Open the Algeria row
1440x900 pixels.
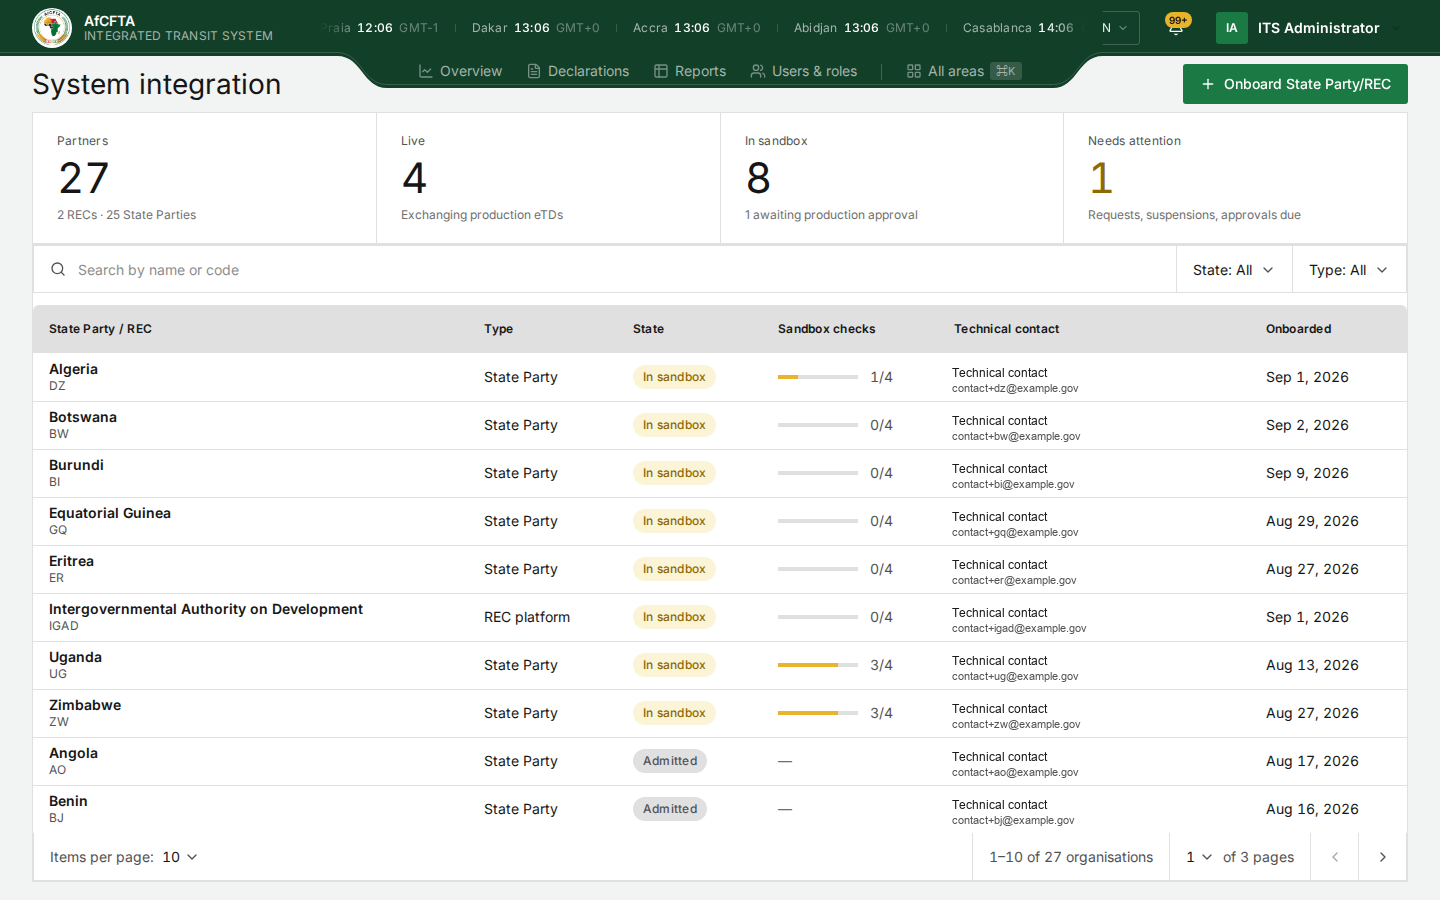pos(720,377)
